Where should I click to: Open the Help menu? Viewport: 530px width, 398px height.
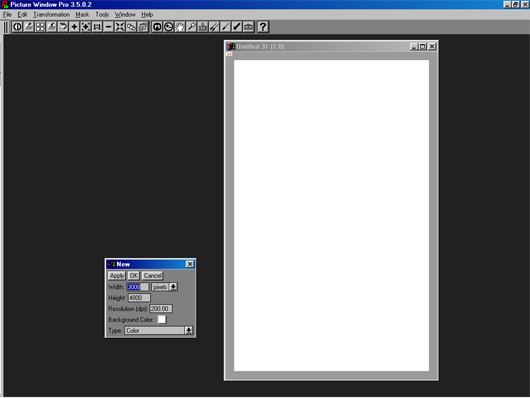tap(147, 15)
